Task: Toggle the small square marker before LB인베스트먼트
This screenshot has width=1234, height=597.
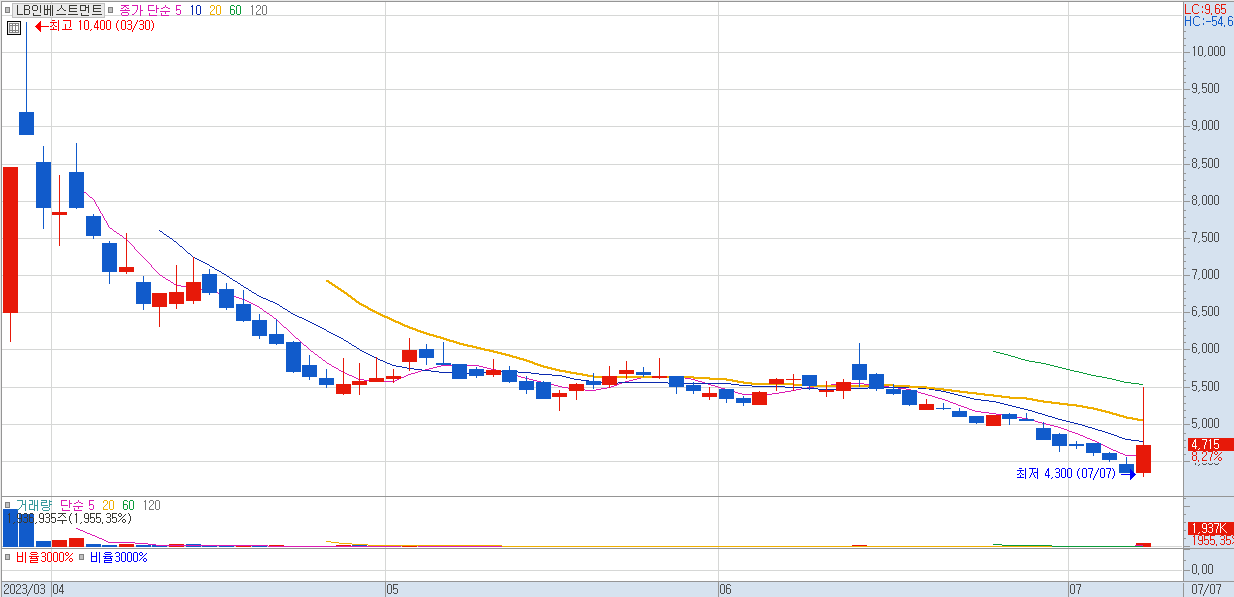Action: [8, 9]
